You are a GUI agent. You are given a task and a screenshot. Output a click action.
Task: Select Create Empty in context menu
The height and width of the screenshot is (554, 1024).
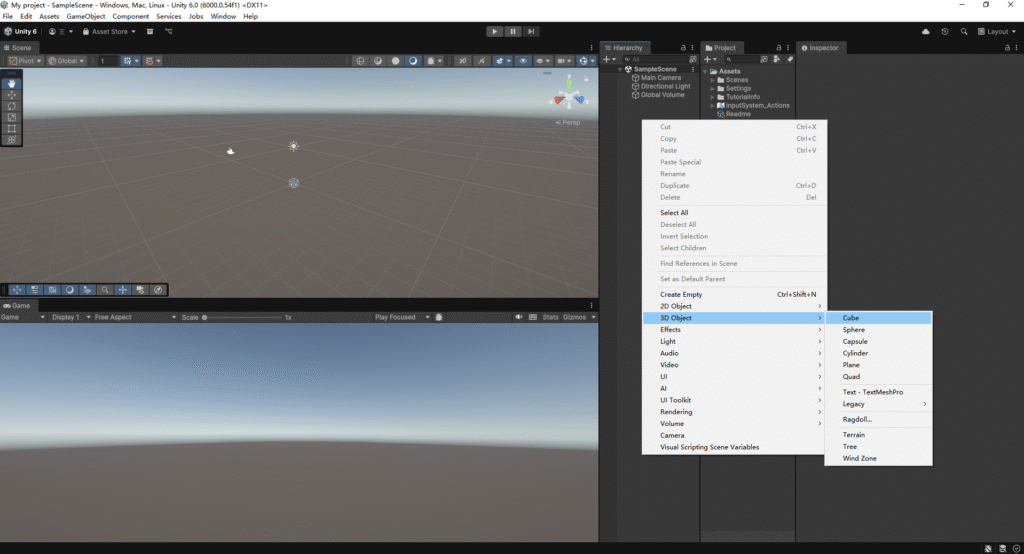[x=733, y=295]
